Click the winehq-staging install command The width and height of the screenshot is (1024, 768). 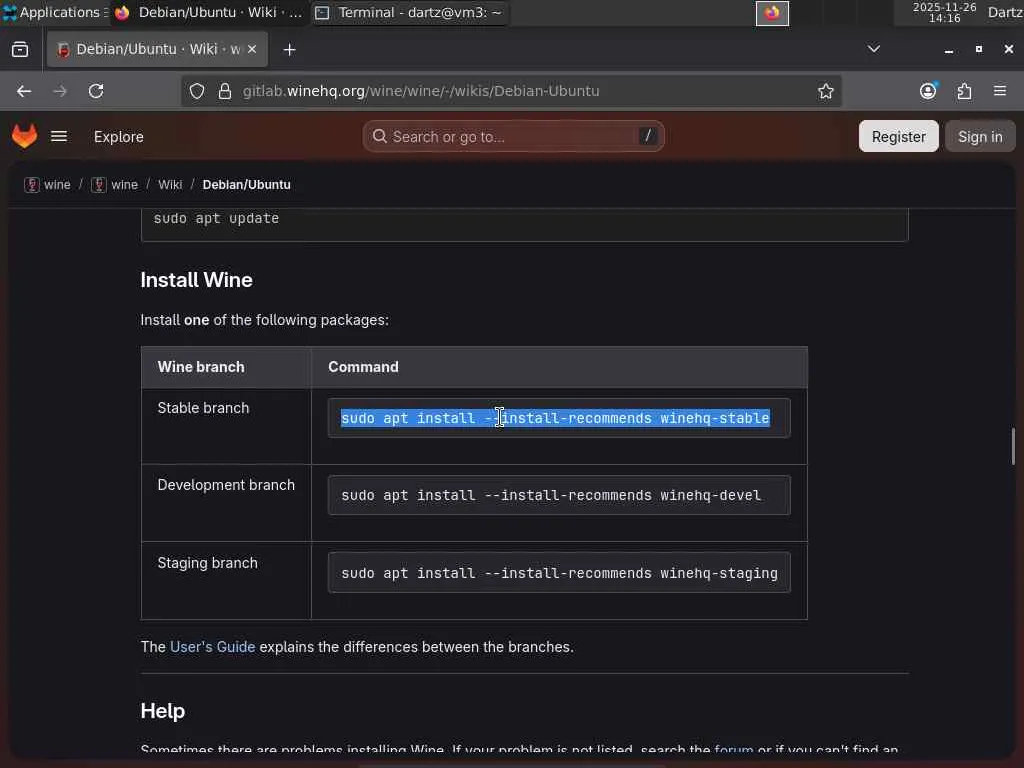pos(559,573)
